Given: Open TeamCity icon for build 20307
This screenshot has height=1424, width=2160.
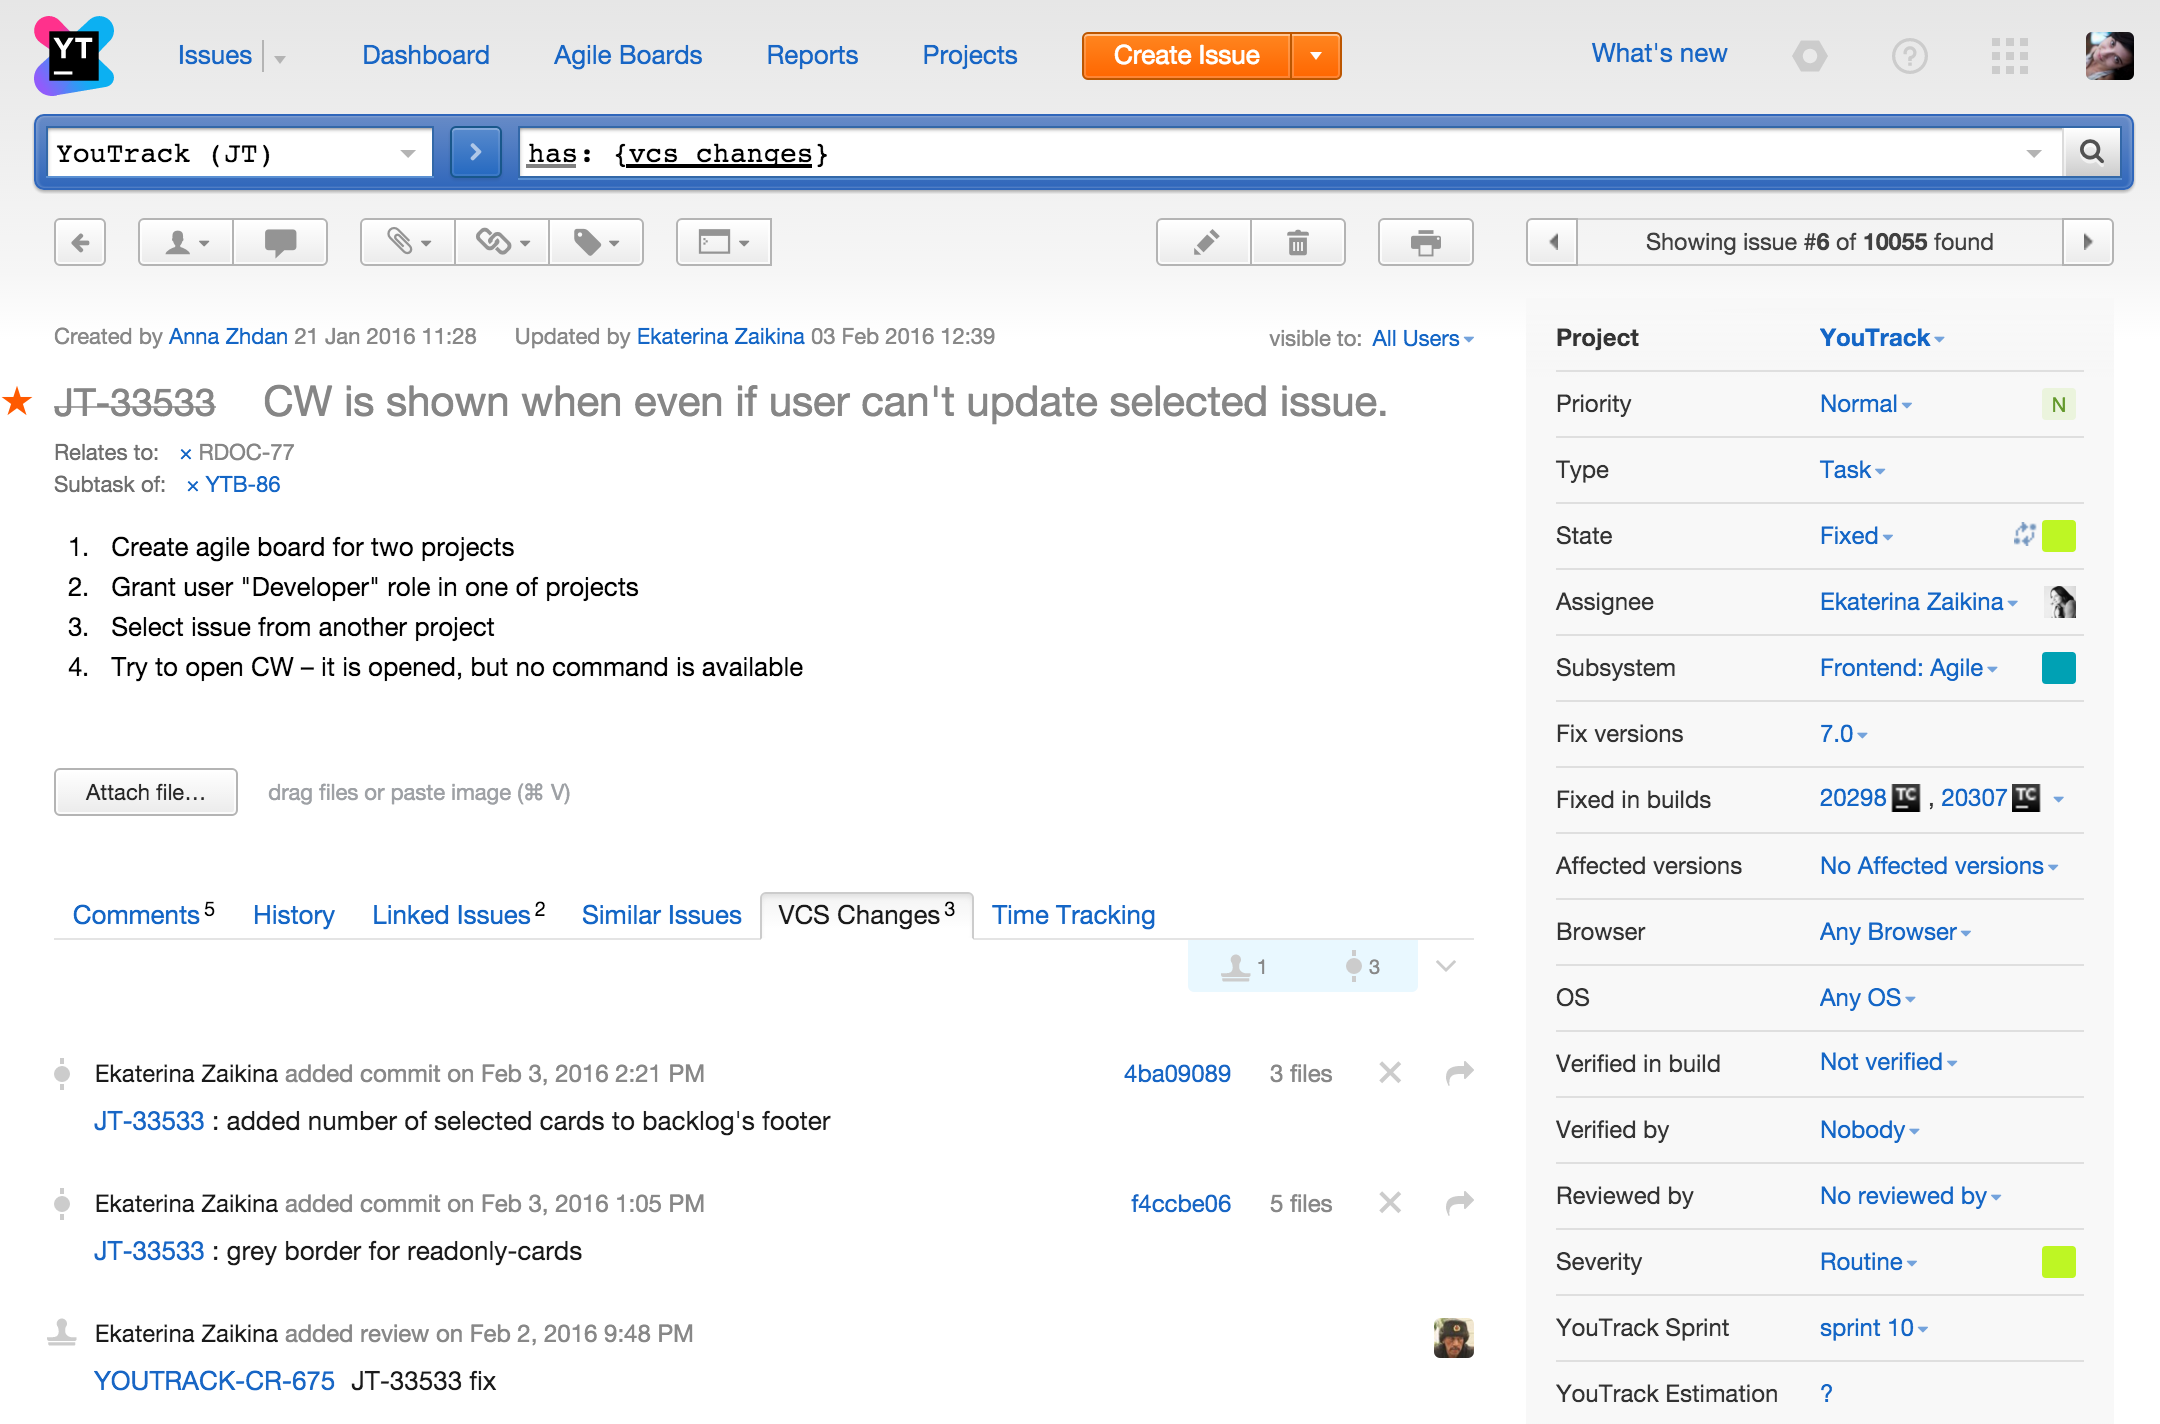Looking at the screenshot, I should click(2027, 797).
